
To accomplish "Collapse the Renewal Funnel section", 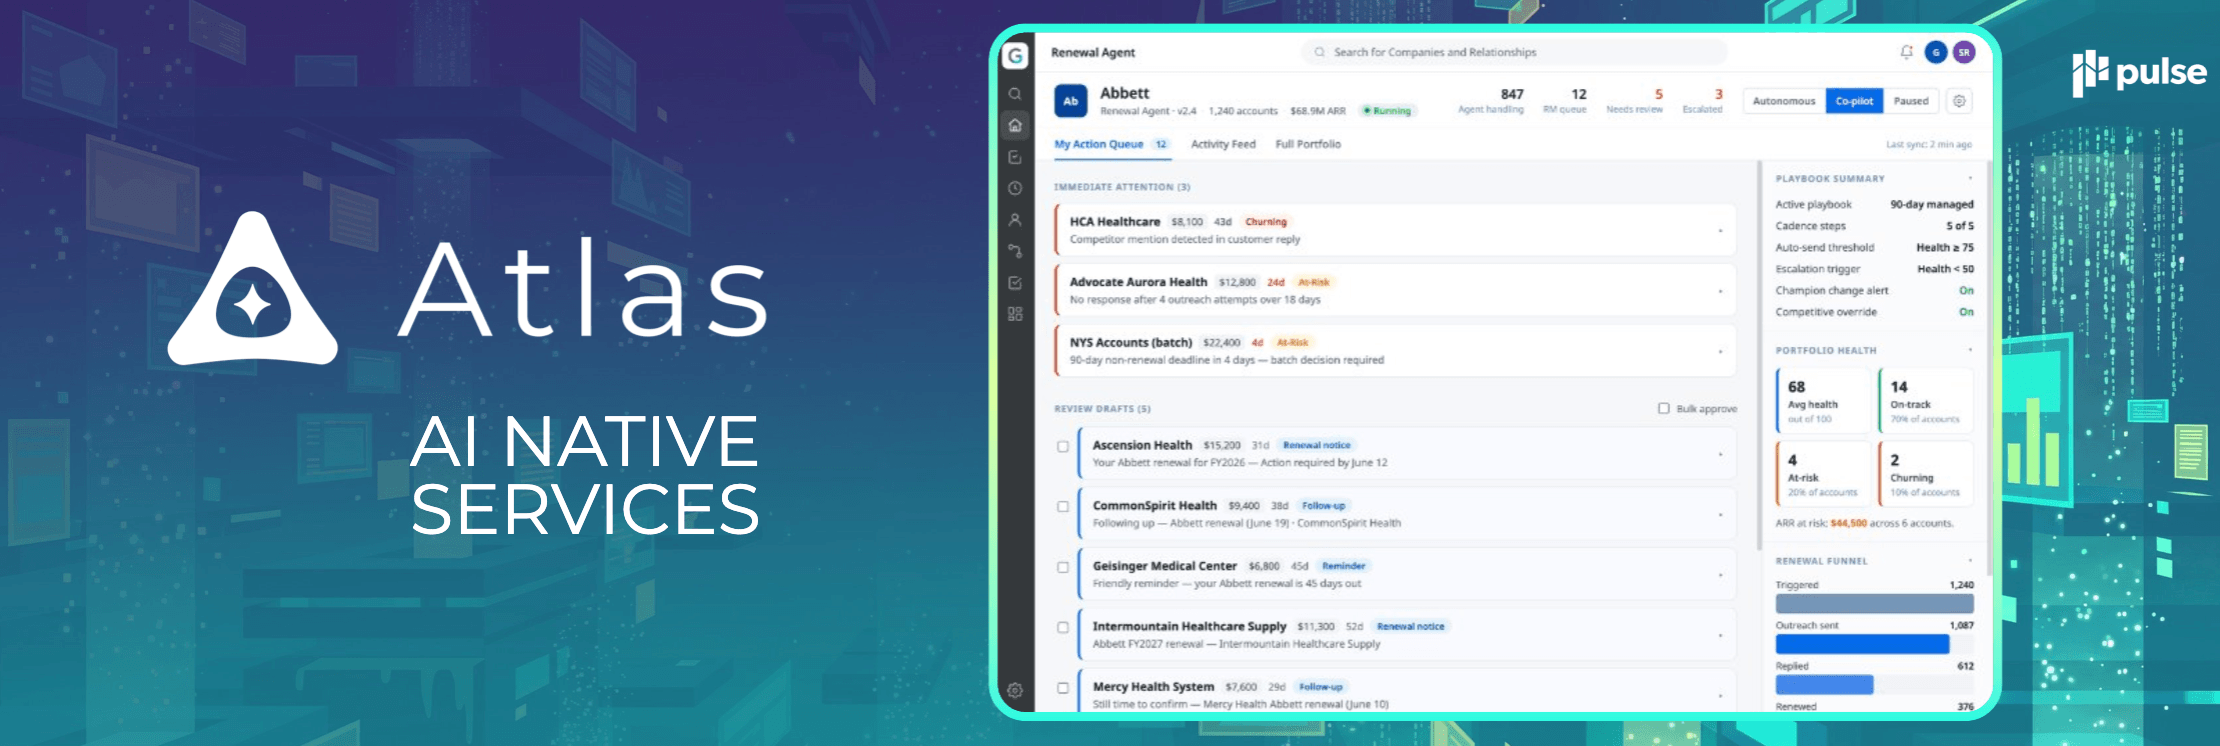I will pyautogui.click(x=1970, y=561).
